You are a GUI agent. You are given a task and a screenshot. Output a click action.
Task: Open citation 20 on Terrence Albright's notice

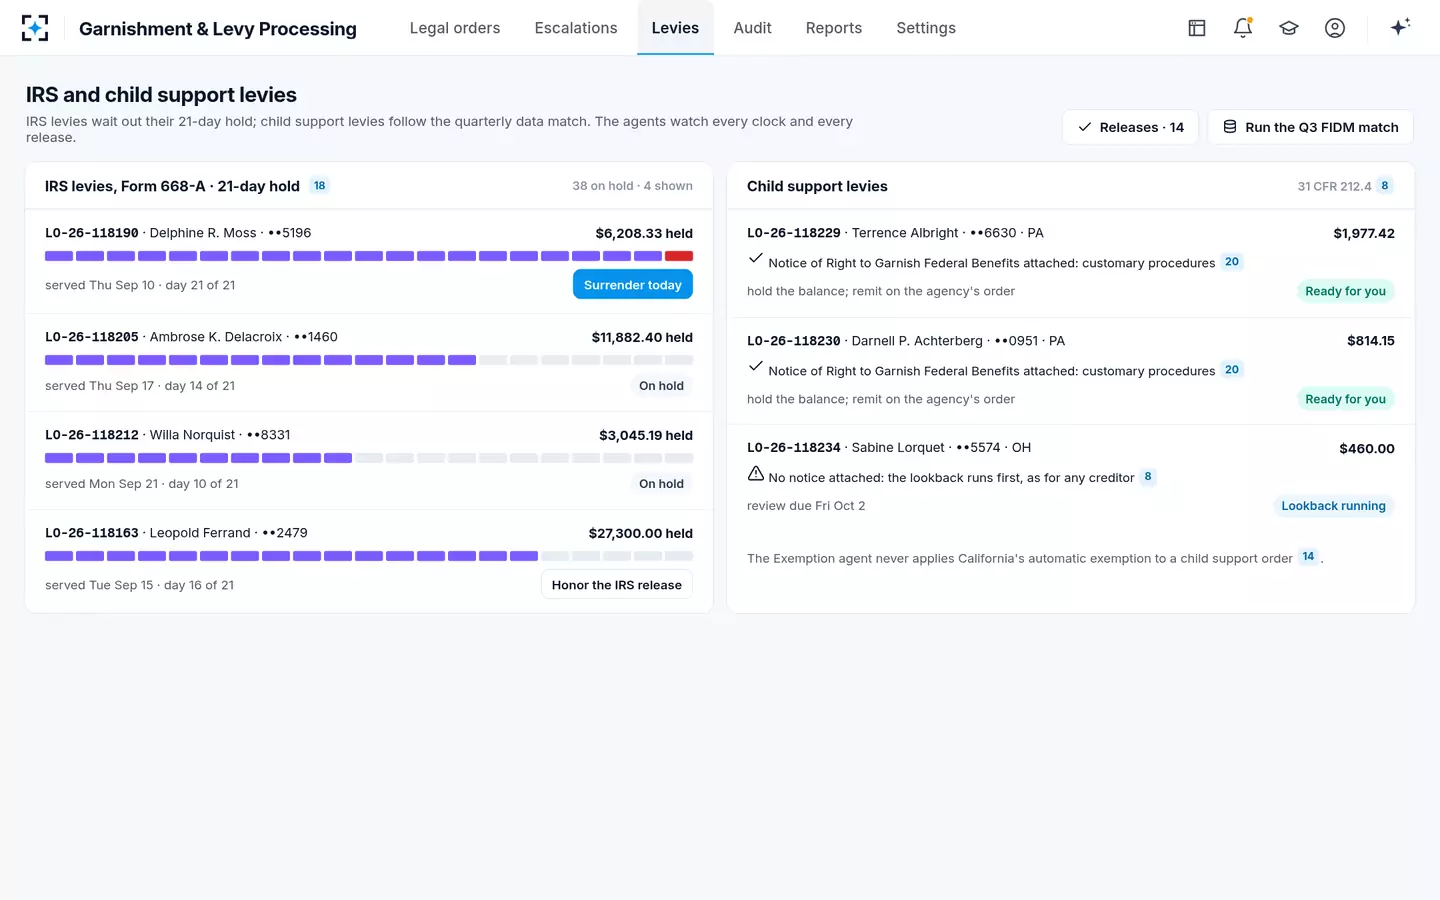click(1232, 262)
